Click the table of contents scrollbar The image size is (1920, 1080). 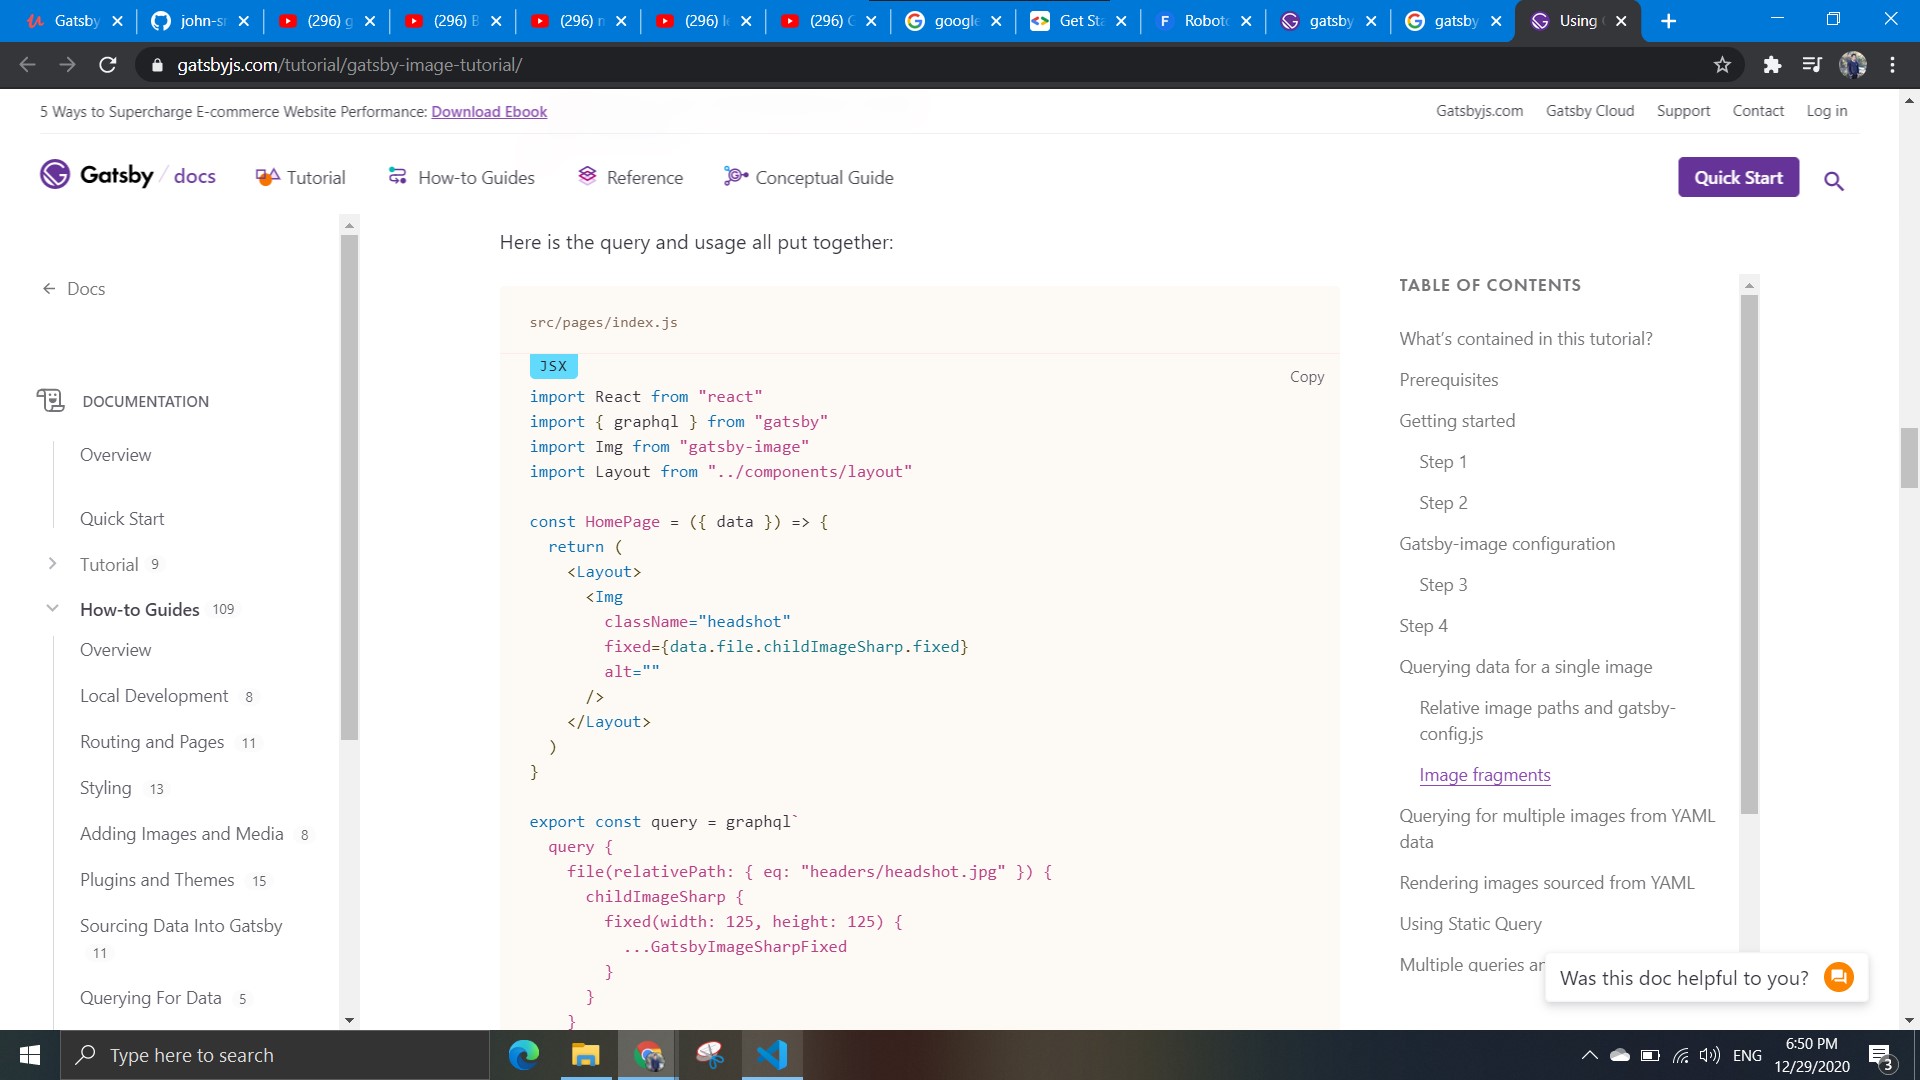[1749, 554]
